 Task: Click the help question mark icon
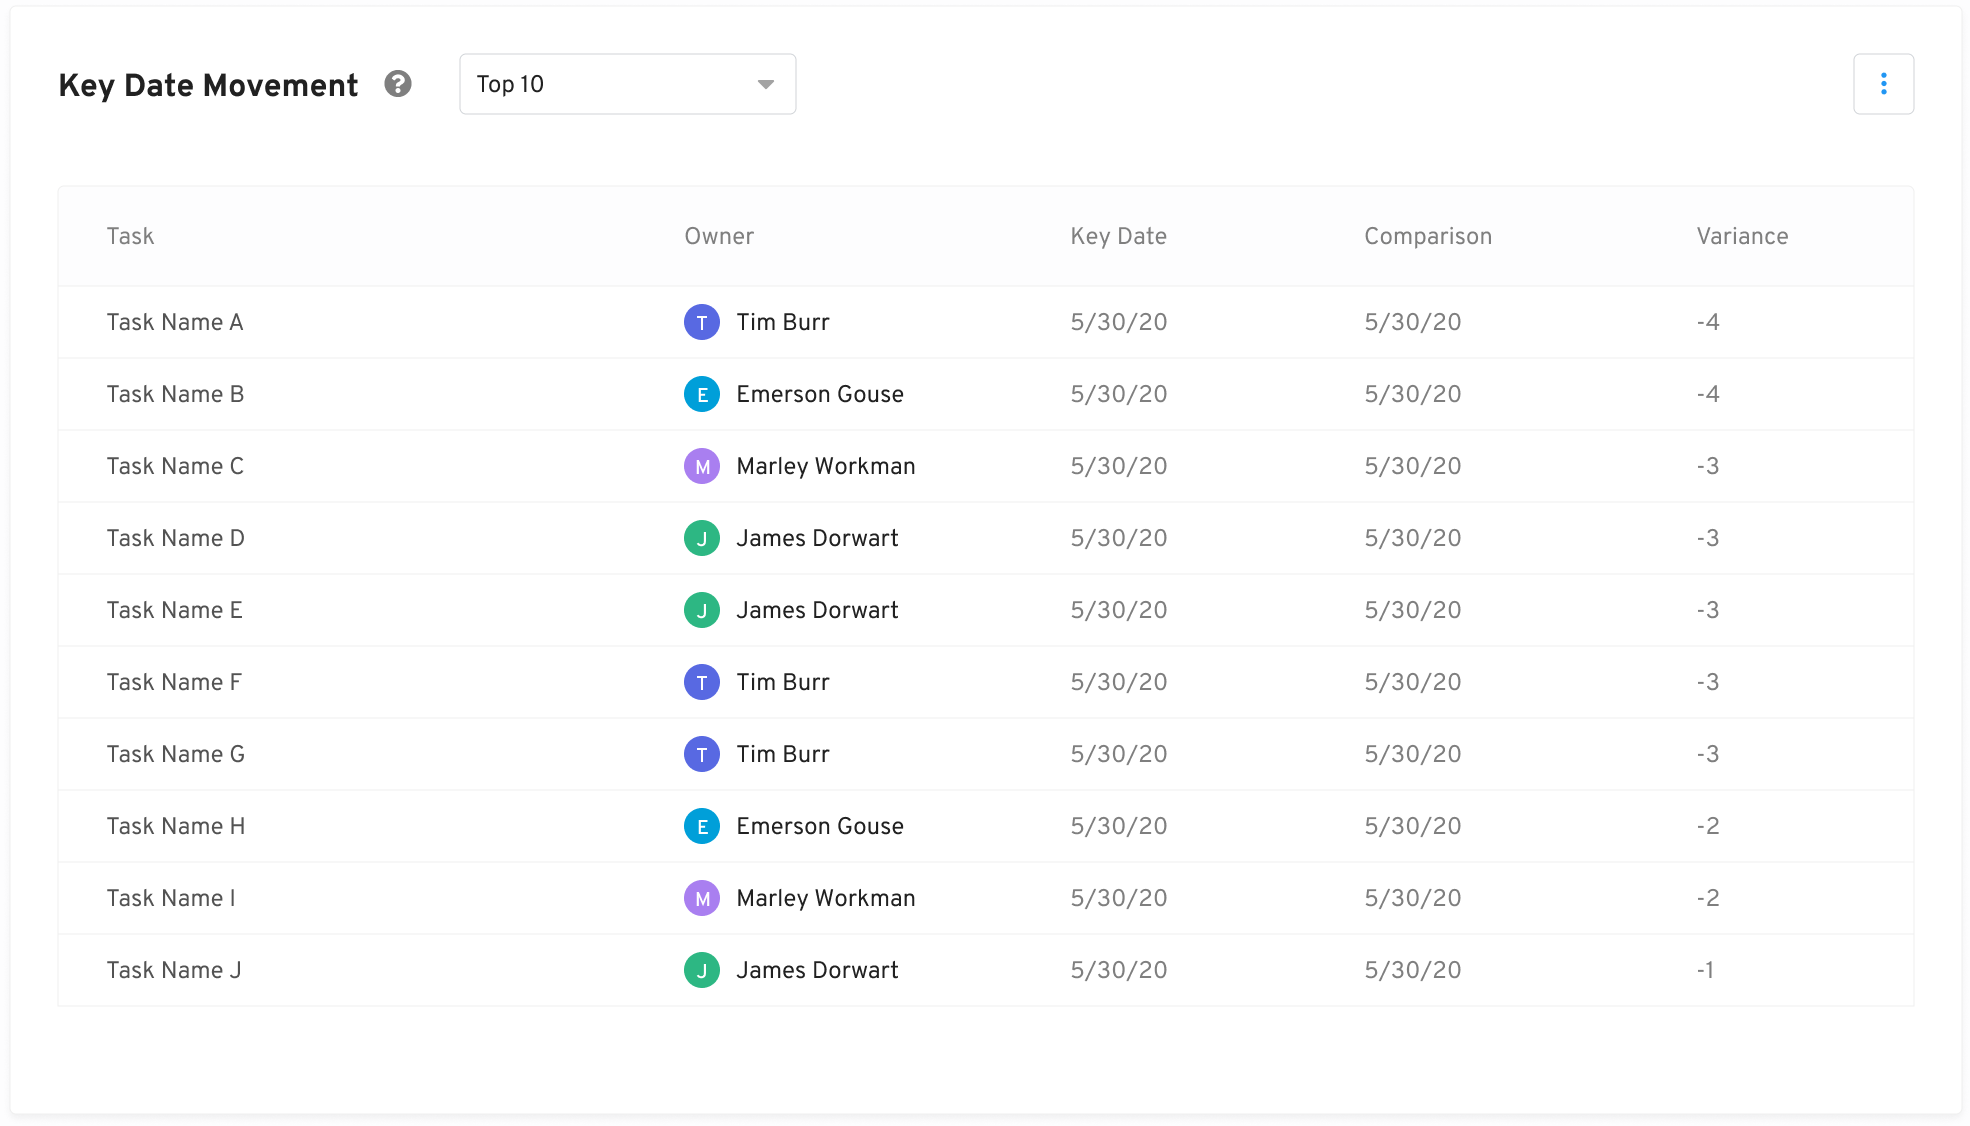(398, 84)
